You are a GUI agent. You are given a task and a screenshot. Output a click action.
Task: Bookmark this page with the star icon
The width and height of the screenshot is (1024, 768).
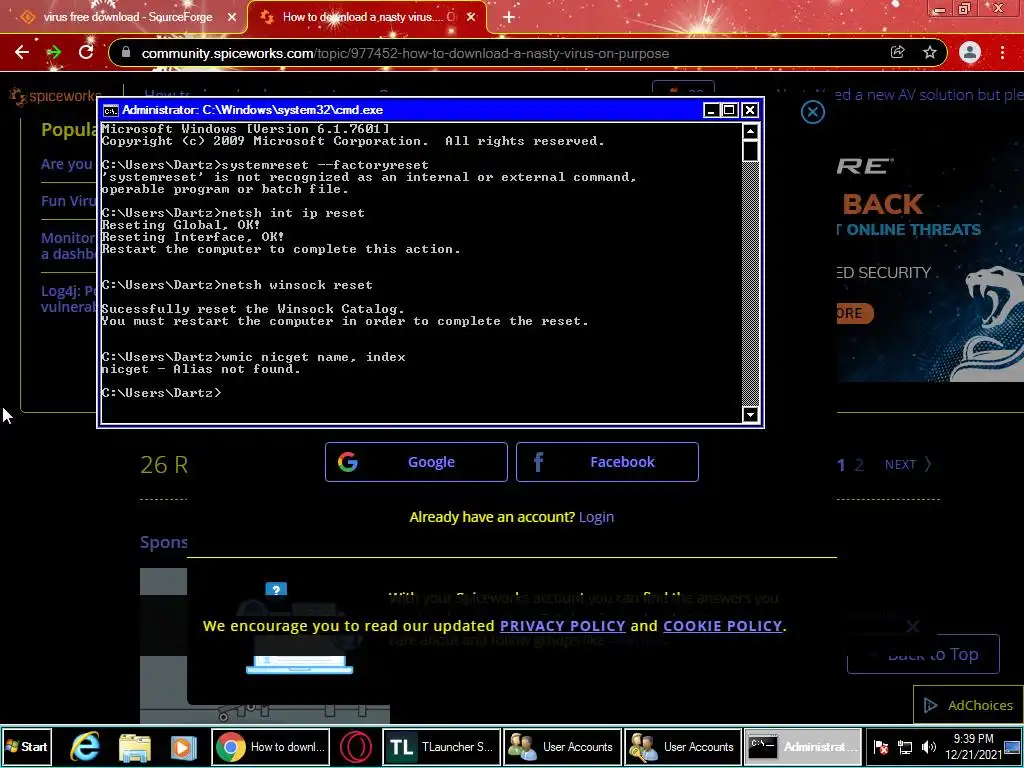click(930, 53)
